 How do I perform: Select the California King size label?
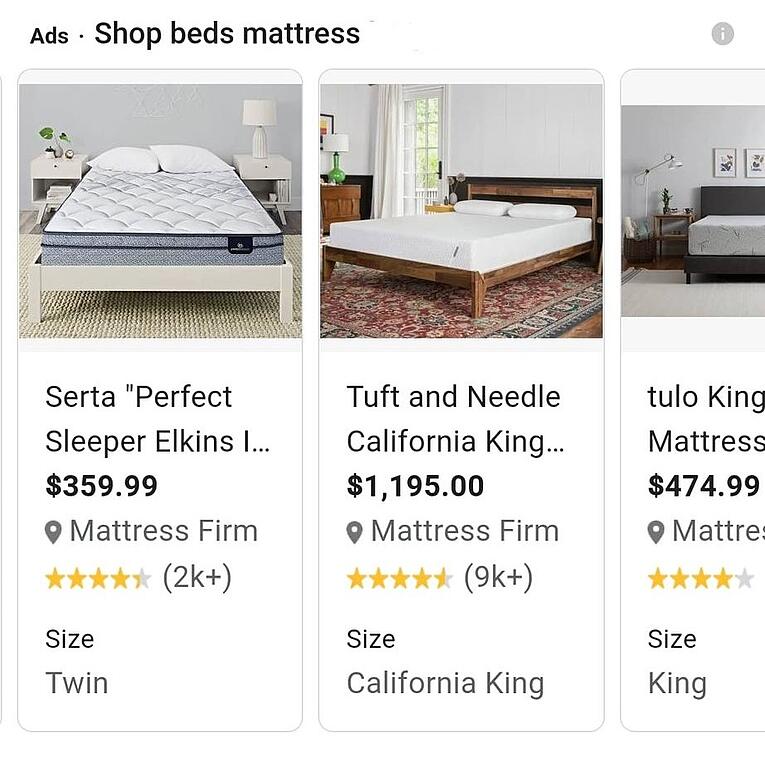[445, 684]
